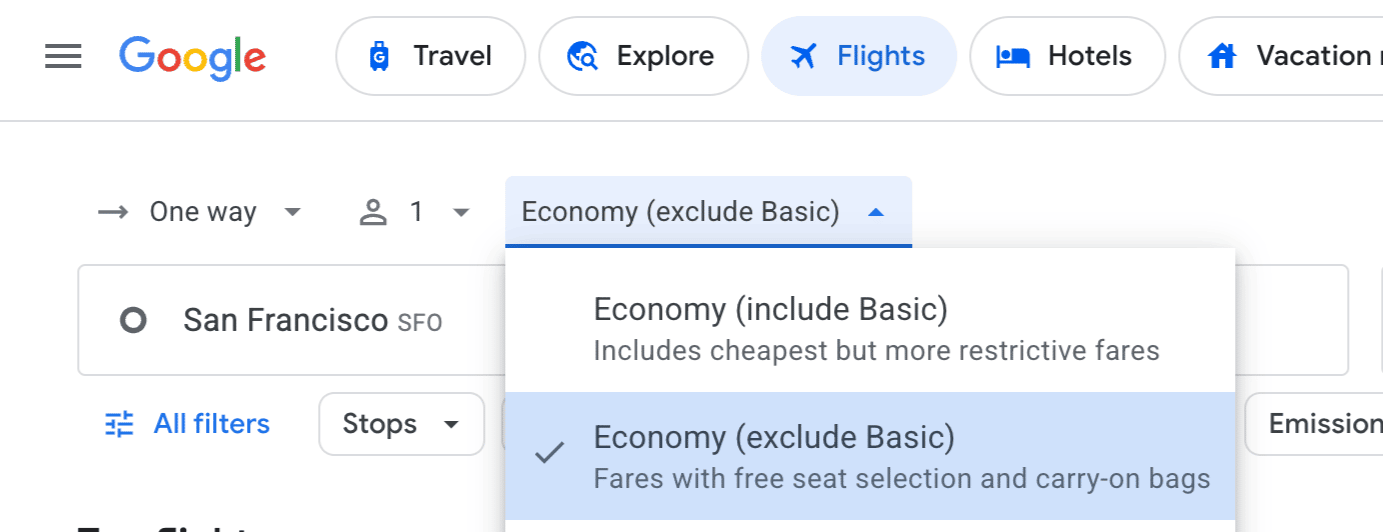1383x532 pixels.
Task: Open the Stops filter dropdown
Action: [x=401, y=424]
